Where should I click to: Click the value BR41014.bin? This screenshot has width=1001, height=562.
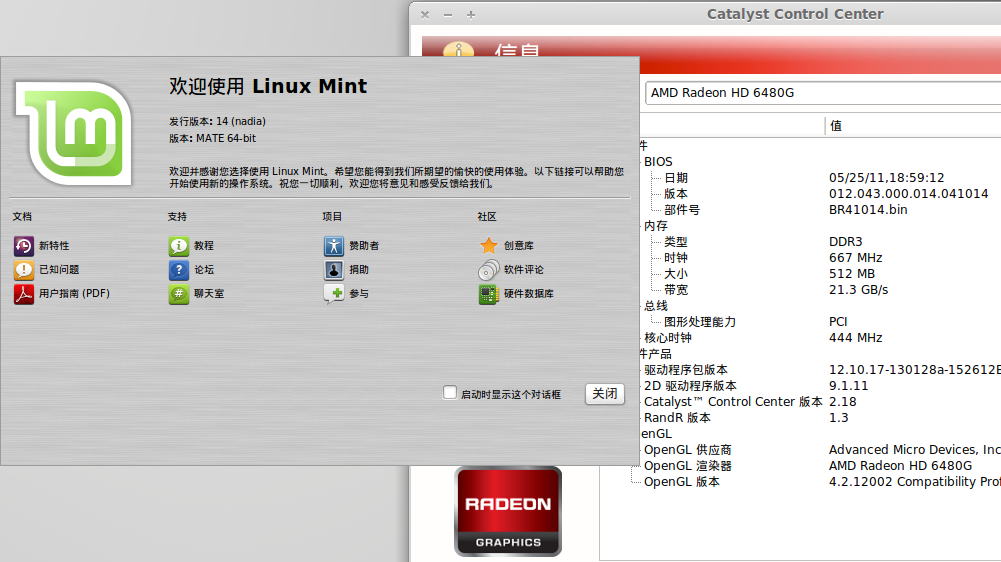tap(868, 209)
